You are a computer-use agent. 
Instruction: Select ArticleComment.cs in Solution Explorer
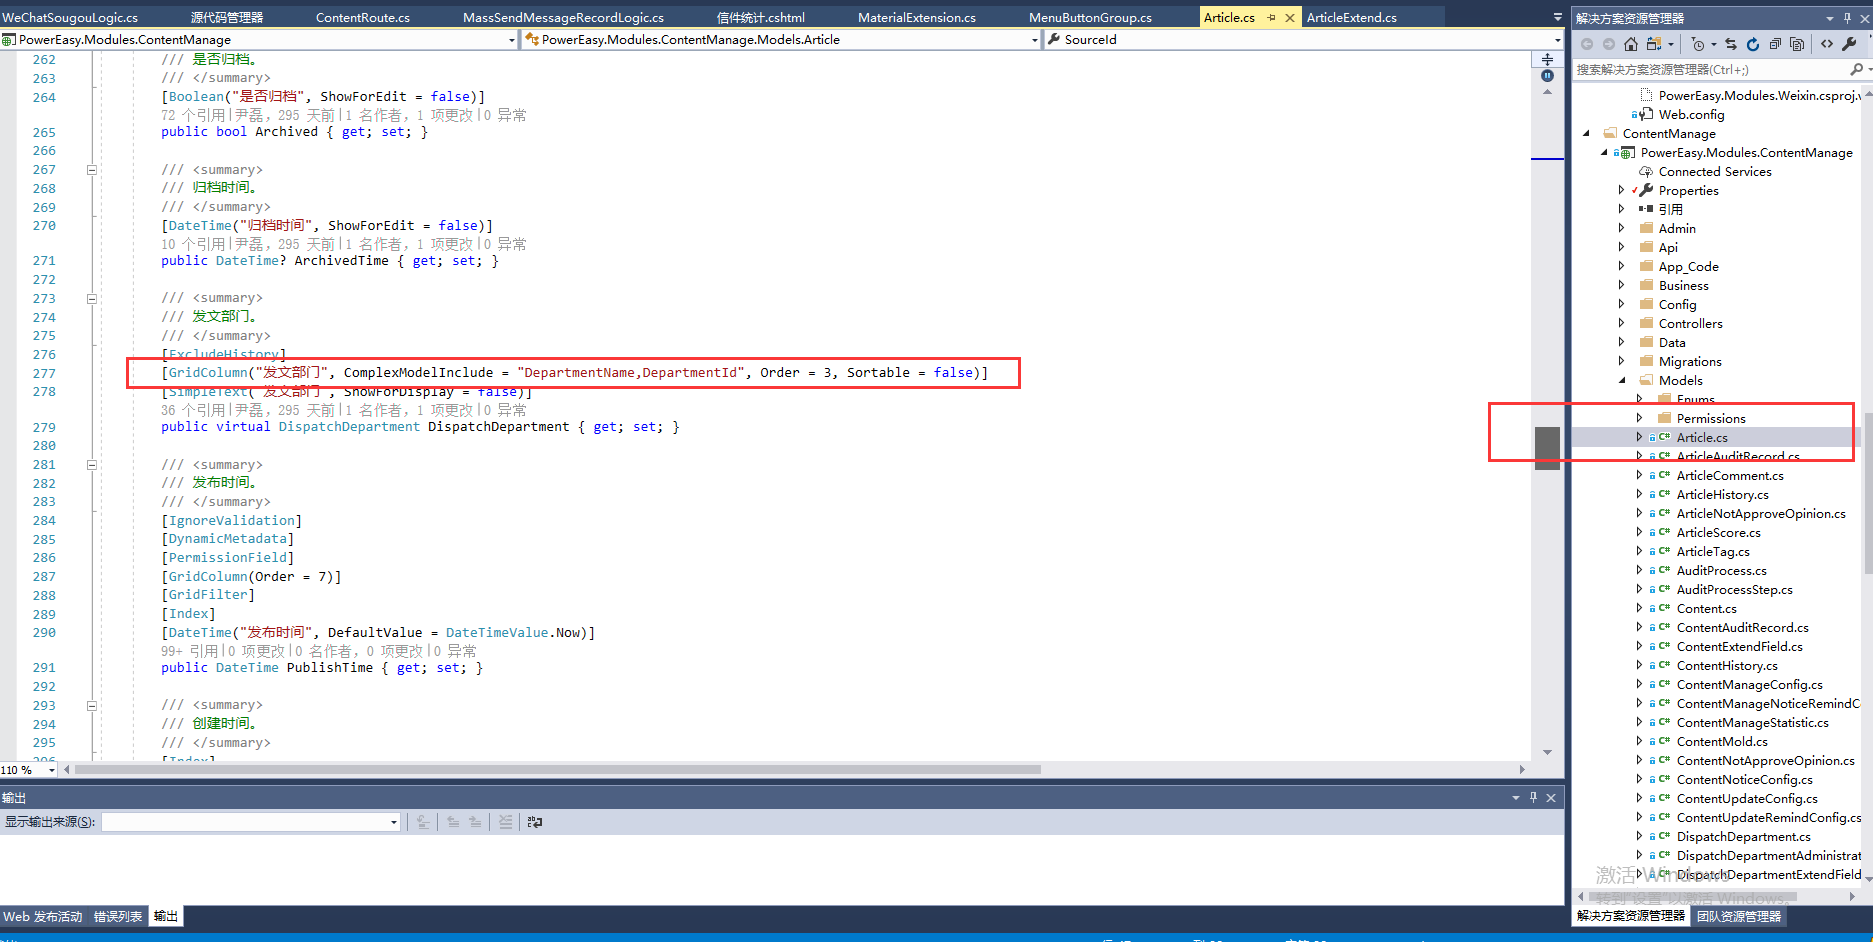pos(1729,475)
